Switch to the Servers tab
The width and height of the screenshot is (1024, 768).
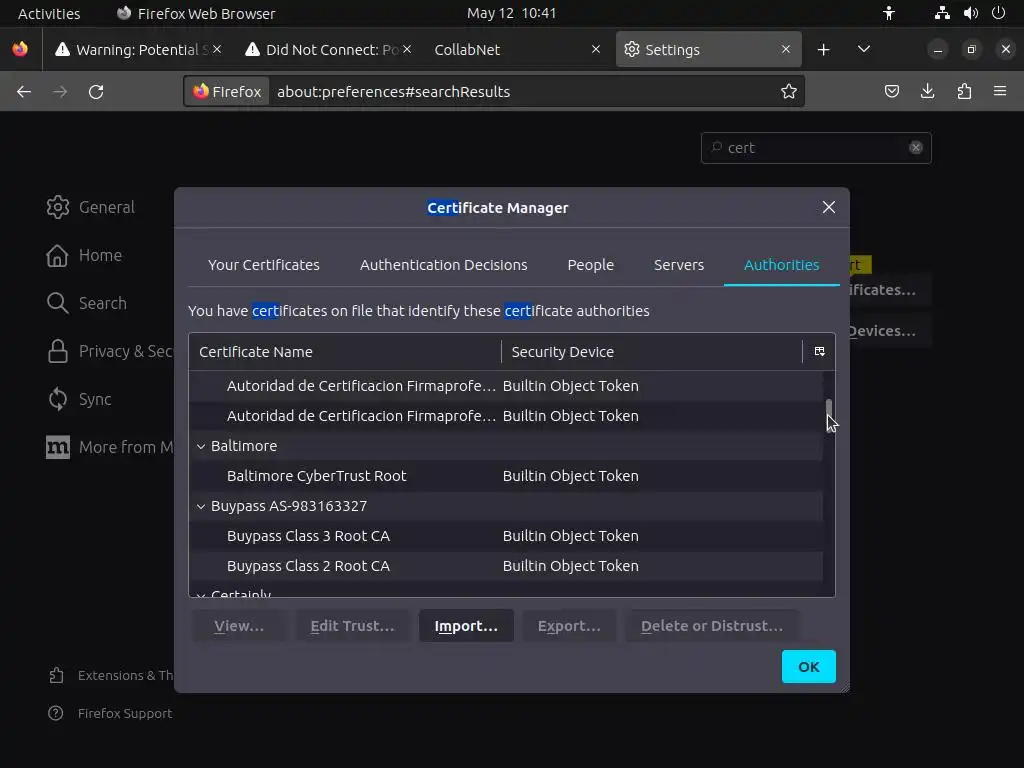coord(679,264)
